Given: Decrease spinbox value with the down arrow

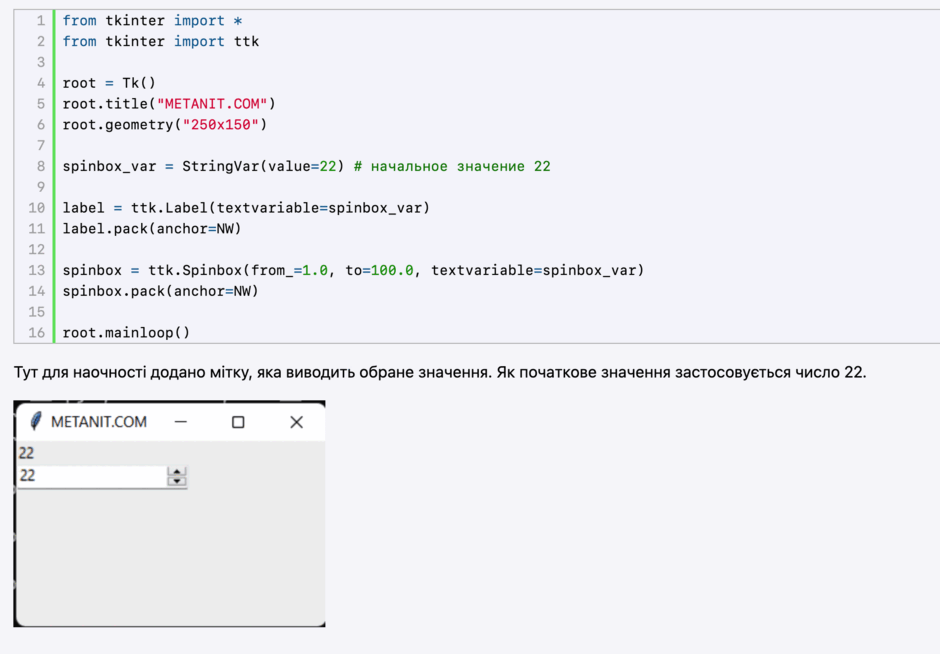Looking at the screenshot, I should 177,481.
